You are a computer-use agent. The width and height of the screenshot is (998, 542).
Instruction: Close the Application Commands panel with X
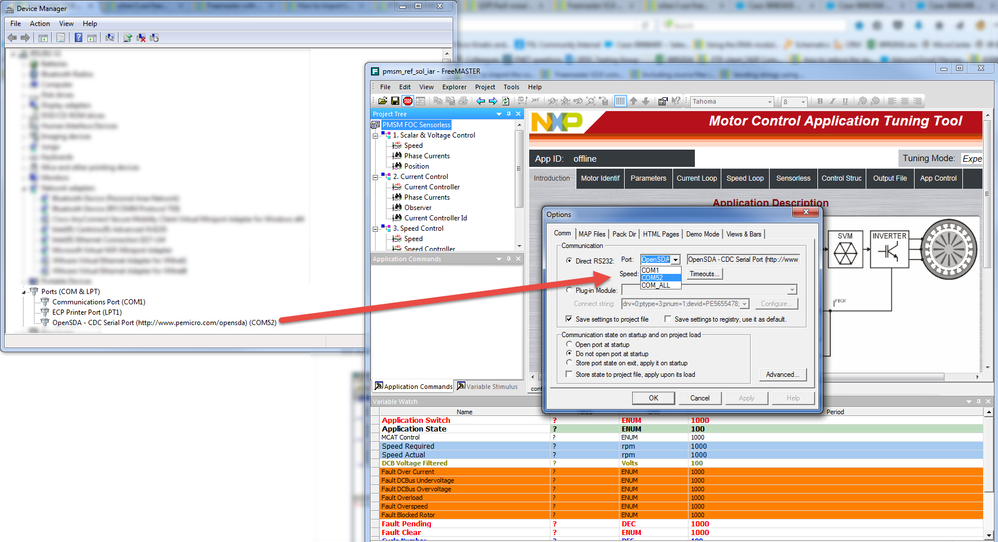518,259
